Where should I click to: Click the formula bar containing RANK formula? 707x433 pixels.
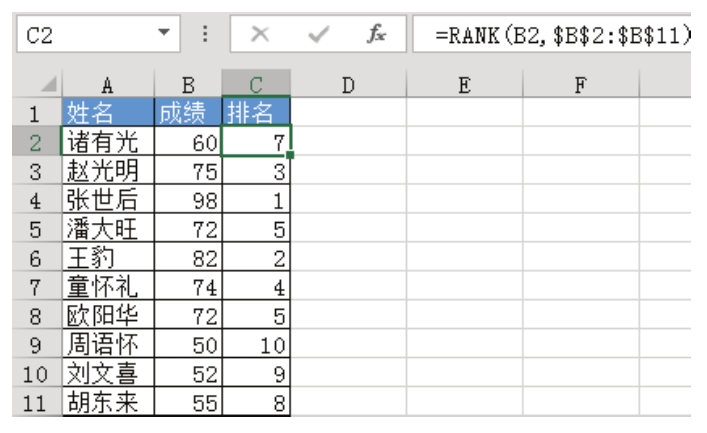(x=562, y=36)
